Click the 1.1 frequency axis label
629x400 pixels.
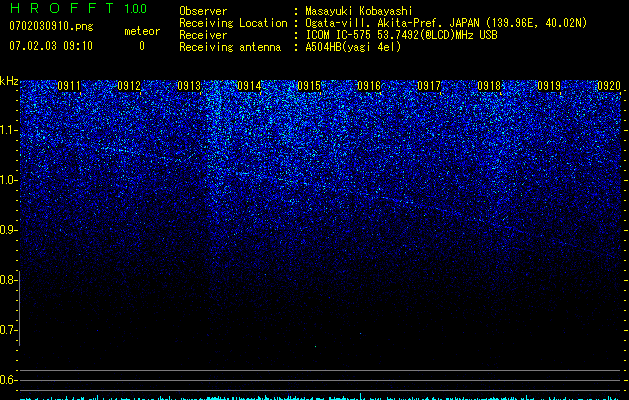coord(8,130)
